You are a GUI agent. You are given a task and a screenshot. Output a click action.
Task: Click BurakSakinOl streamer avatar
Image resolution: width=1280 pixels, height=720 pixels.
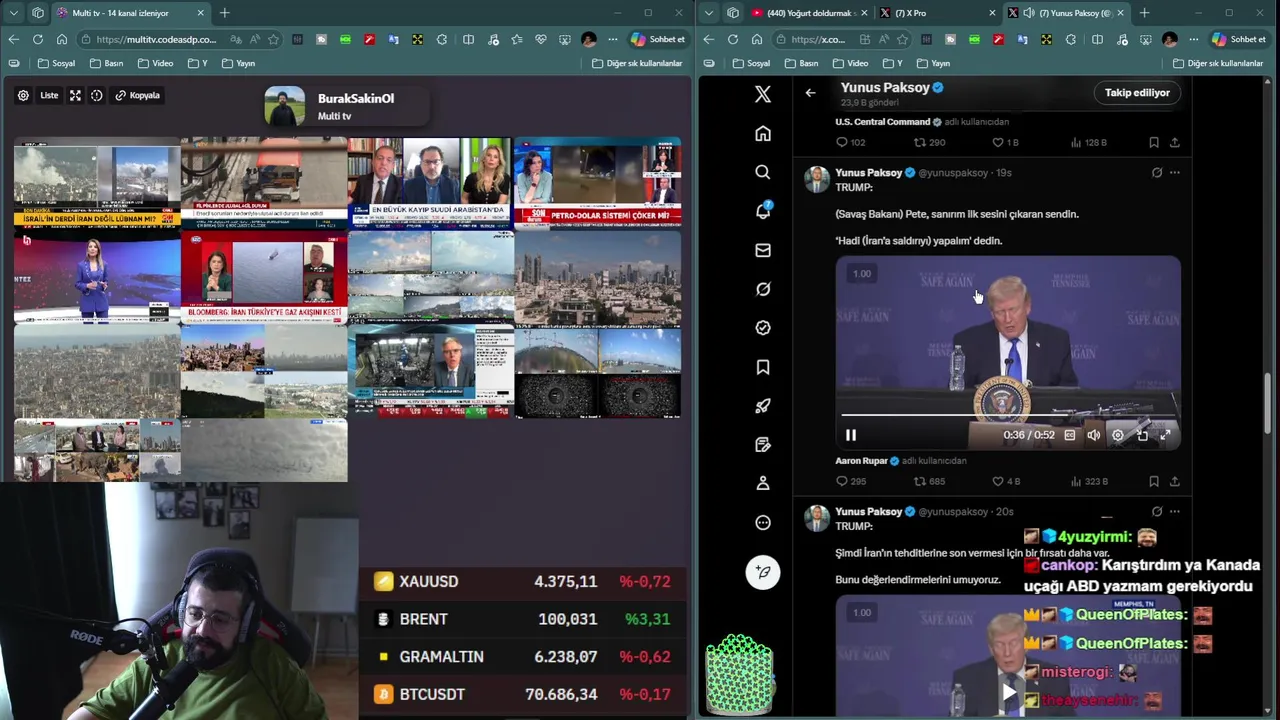coord(285,106)
